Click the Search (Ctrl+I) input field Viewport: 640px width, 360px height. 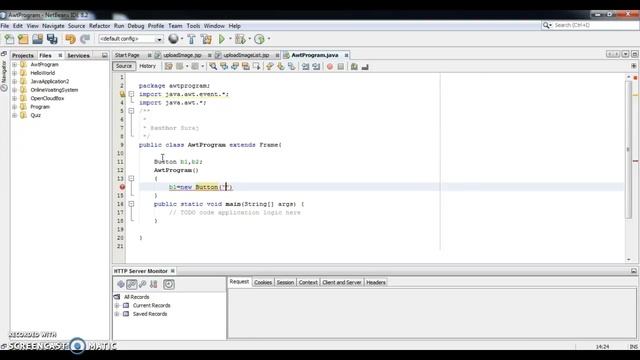pyautogui.click(x=595, y=25)
